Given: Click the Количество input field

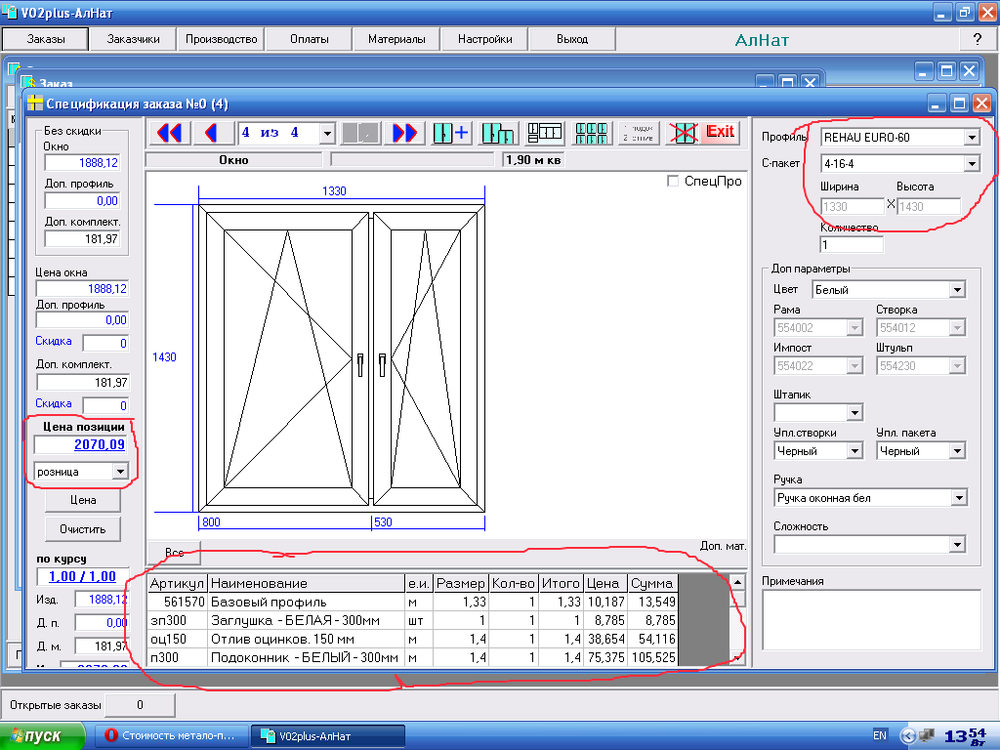Looking at the screenshot, I should click(x=852, y=245).
